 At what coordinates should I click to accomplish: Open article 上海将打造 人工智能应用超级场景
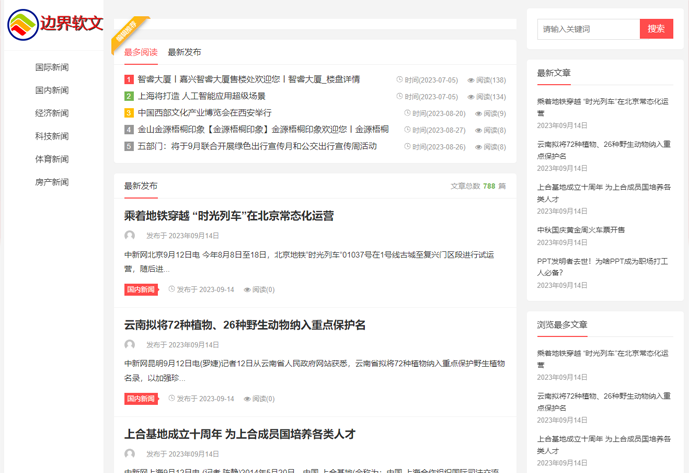pos(201,97)
